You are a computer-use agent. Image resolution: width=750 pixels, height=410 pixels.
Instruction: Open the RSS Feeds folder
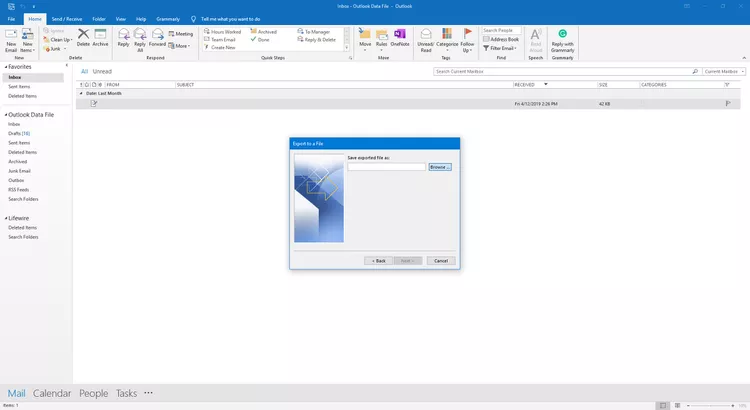click(19, 189)
